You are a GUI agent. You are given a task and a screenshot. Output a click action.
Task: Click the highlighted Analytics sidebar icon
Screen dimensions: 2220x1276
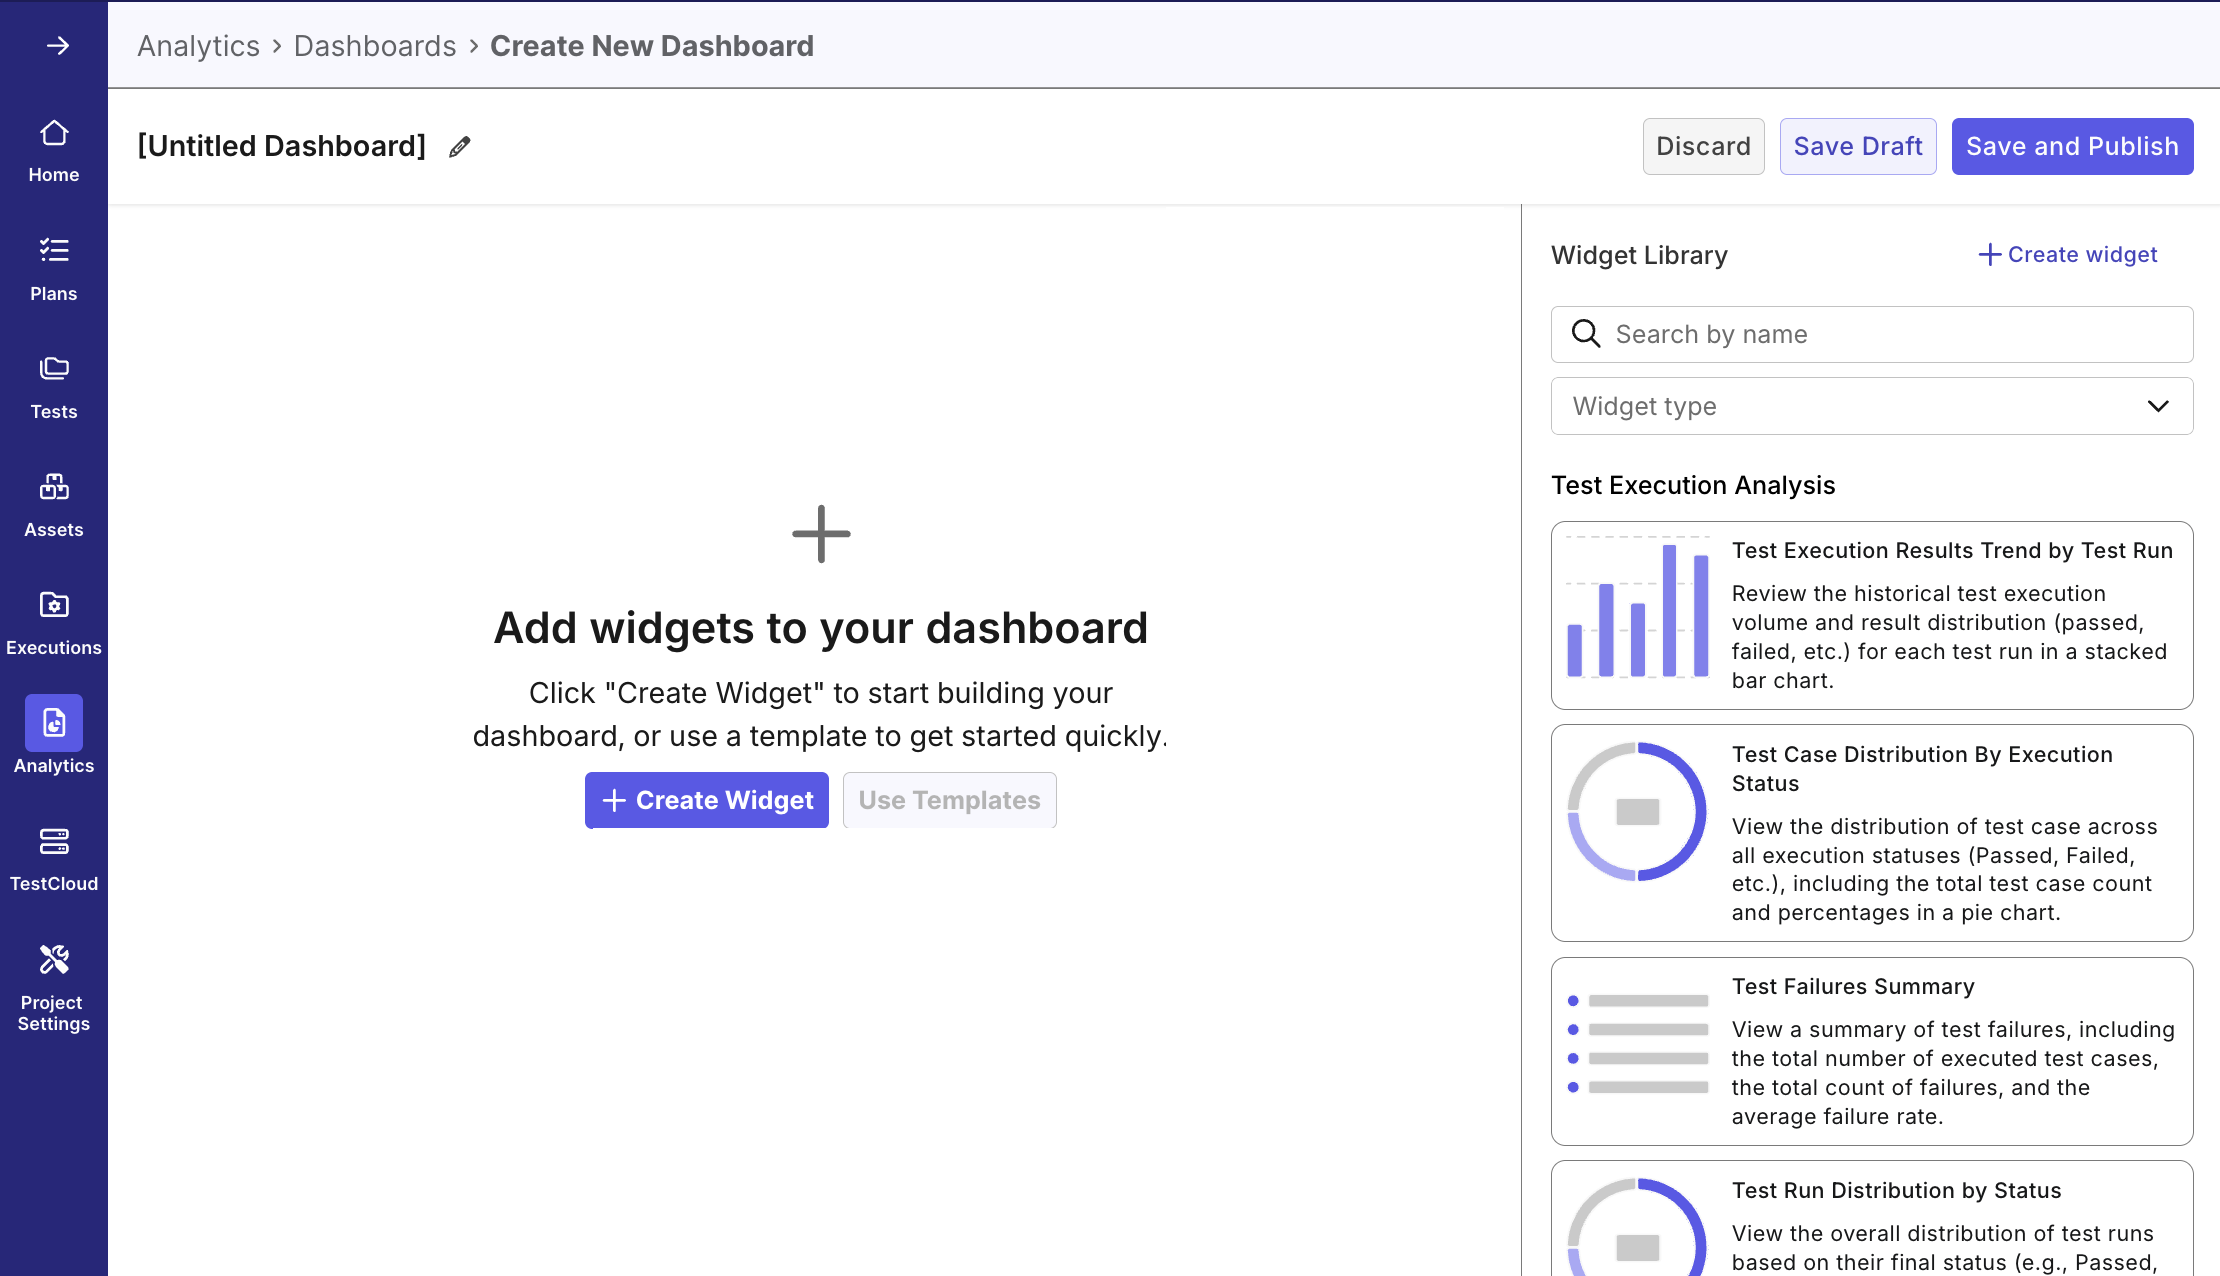[x=54, y=722]
